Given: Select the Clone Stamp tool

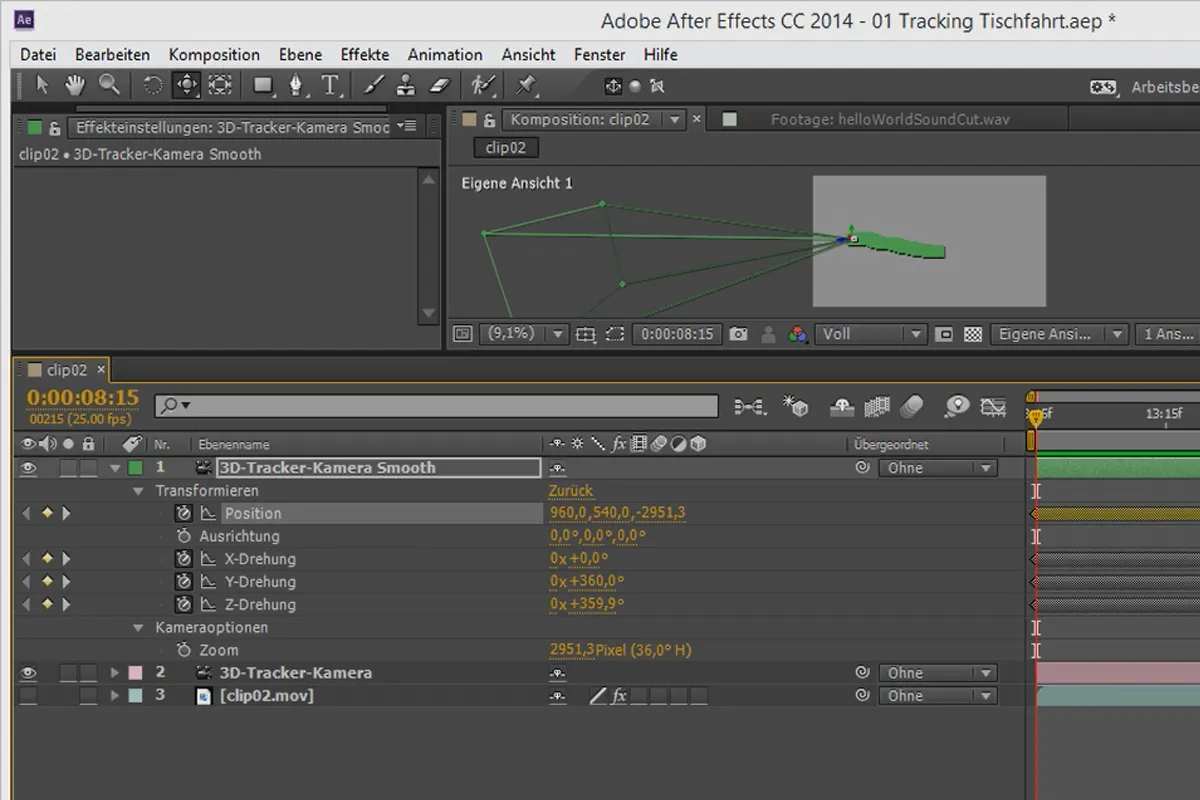Looking at the screenshot, I should (x=406, y=85).
